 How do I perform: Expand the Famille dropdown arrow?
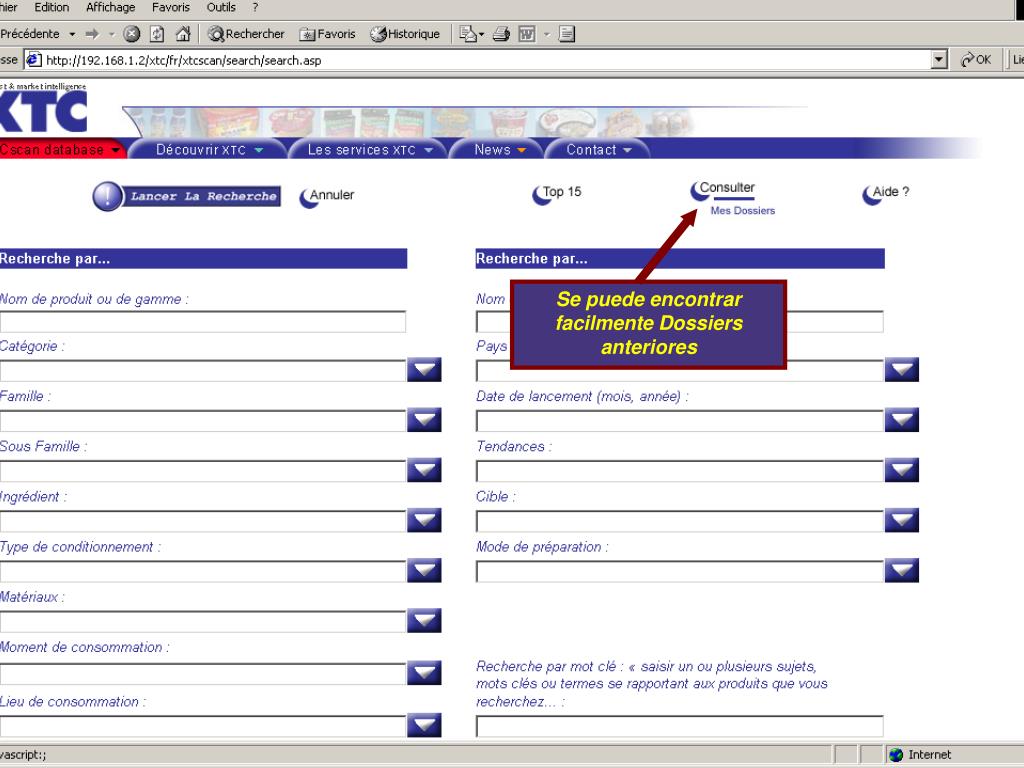(424, 420)
